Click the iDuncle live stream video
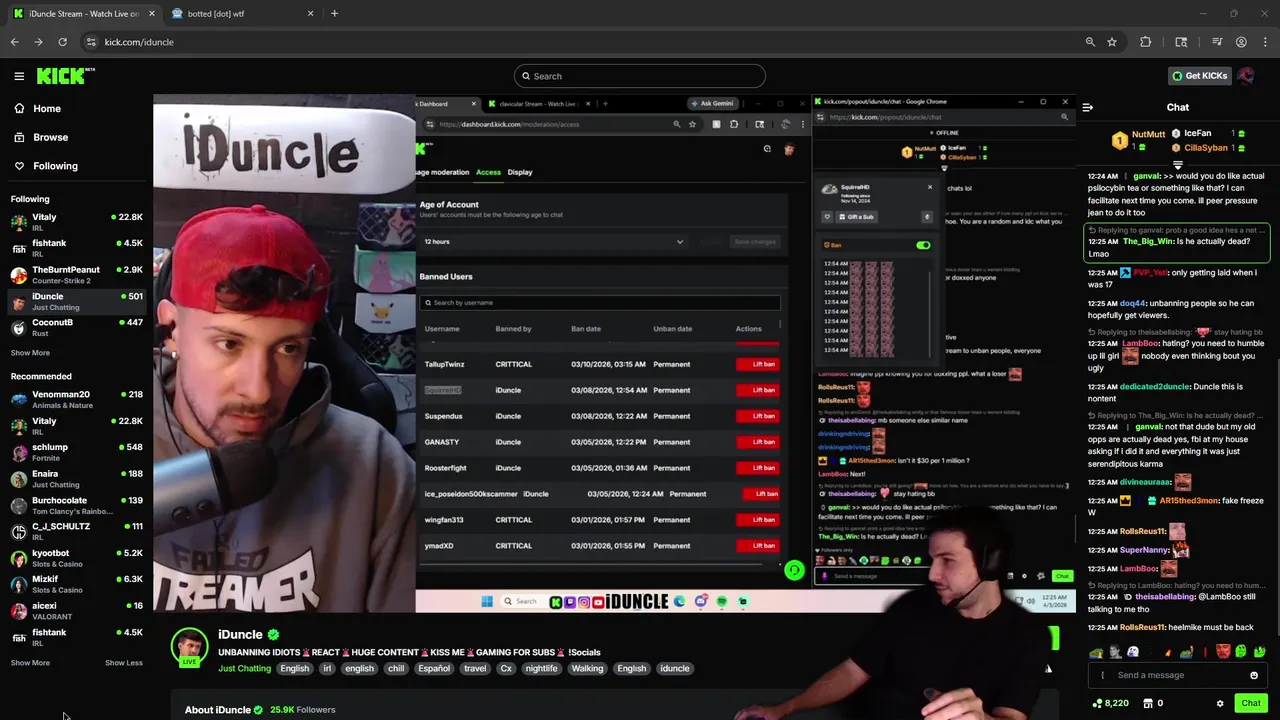 [615, 353]
